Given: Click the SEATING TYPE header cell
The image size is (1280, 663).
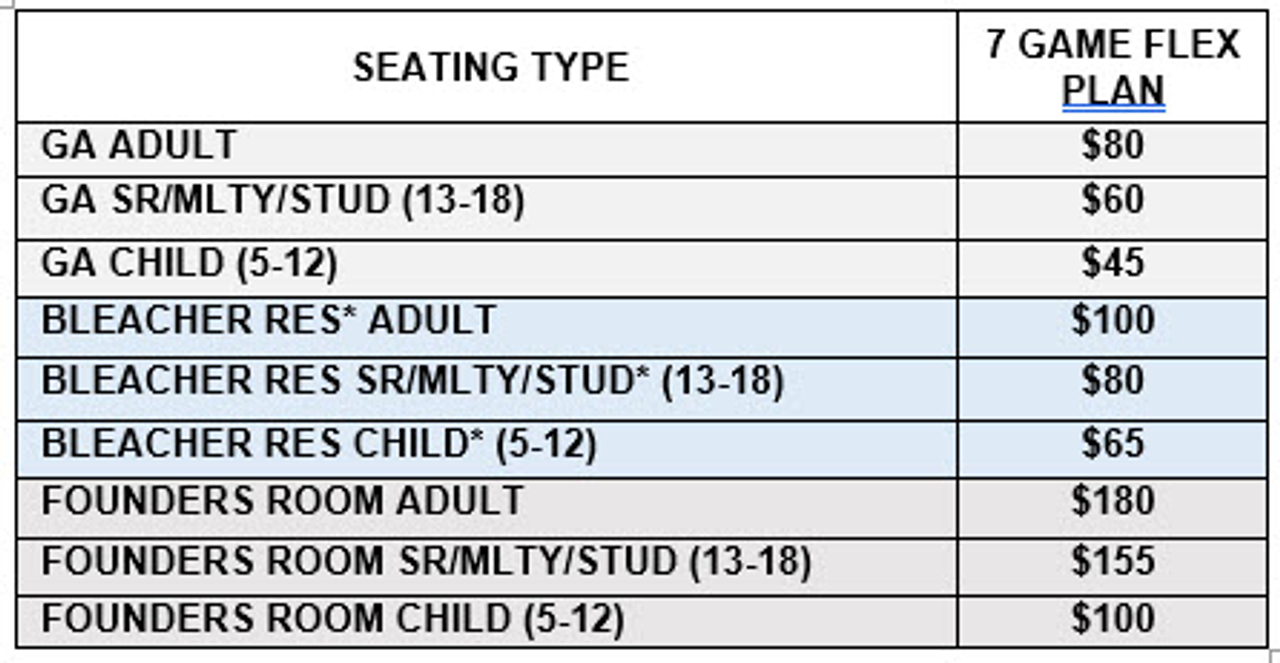Looking at the screenshot, I should [487, 67].
